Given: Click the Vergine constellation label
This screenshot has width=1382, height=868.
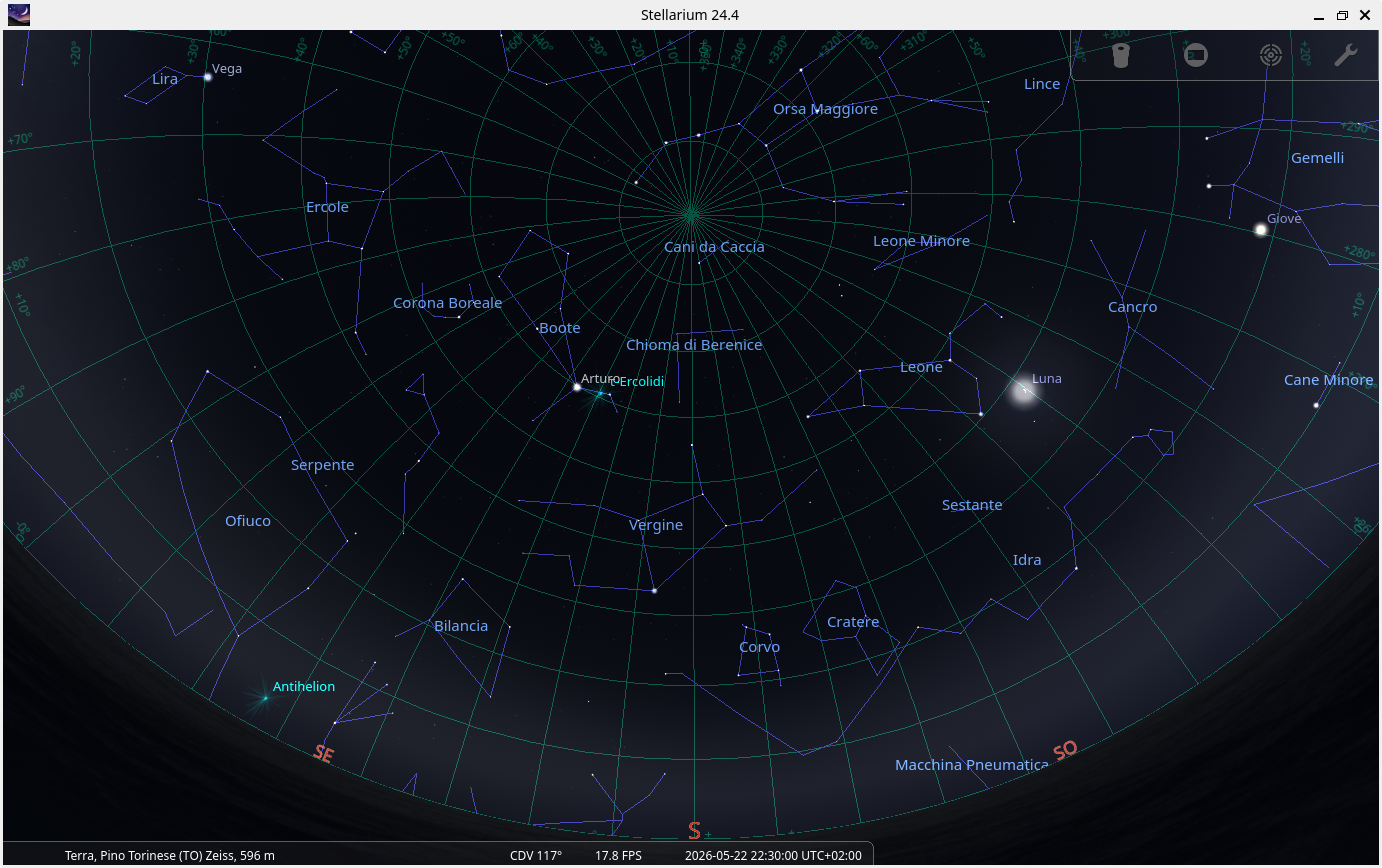Looking at the screenshot, I should tap(656, 525).
